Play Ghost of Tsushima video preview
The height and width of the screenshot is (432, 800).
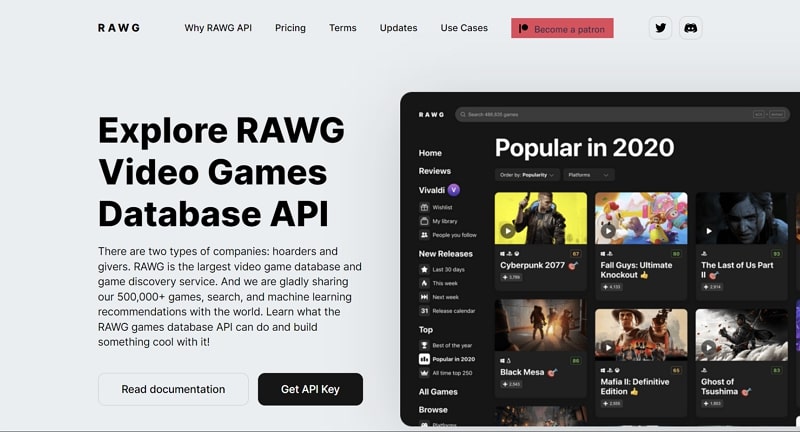point(708,347)
